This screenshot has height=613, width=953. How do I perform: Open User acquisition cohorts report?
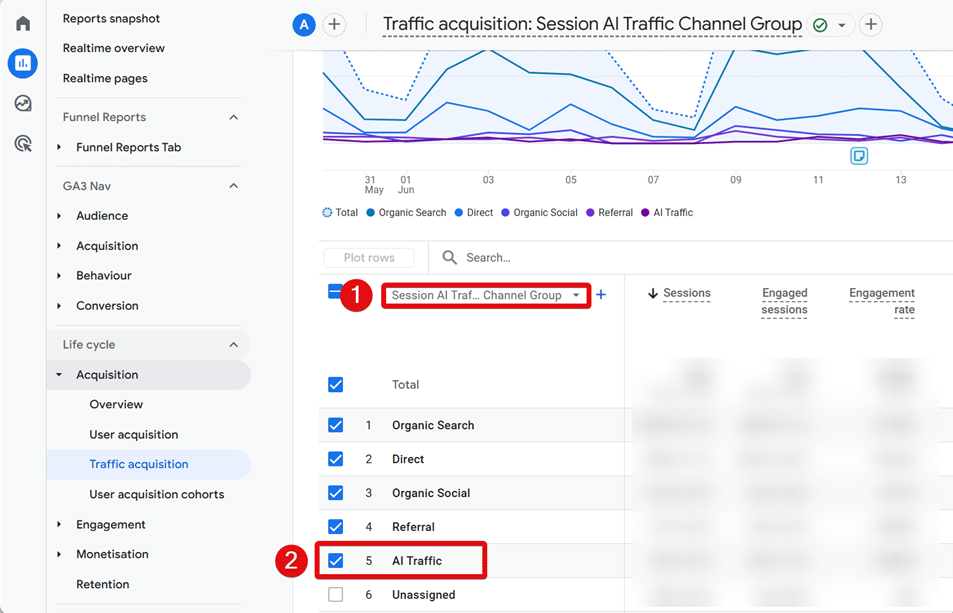pyautogui.click(x=157, y=495)
